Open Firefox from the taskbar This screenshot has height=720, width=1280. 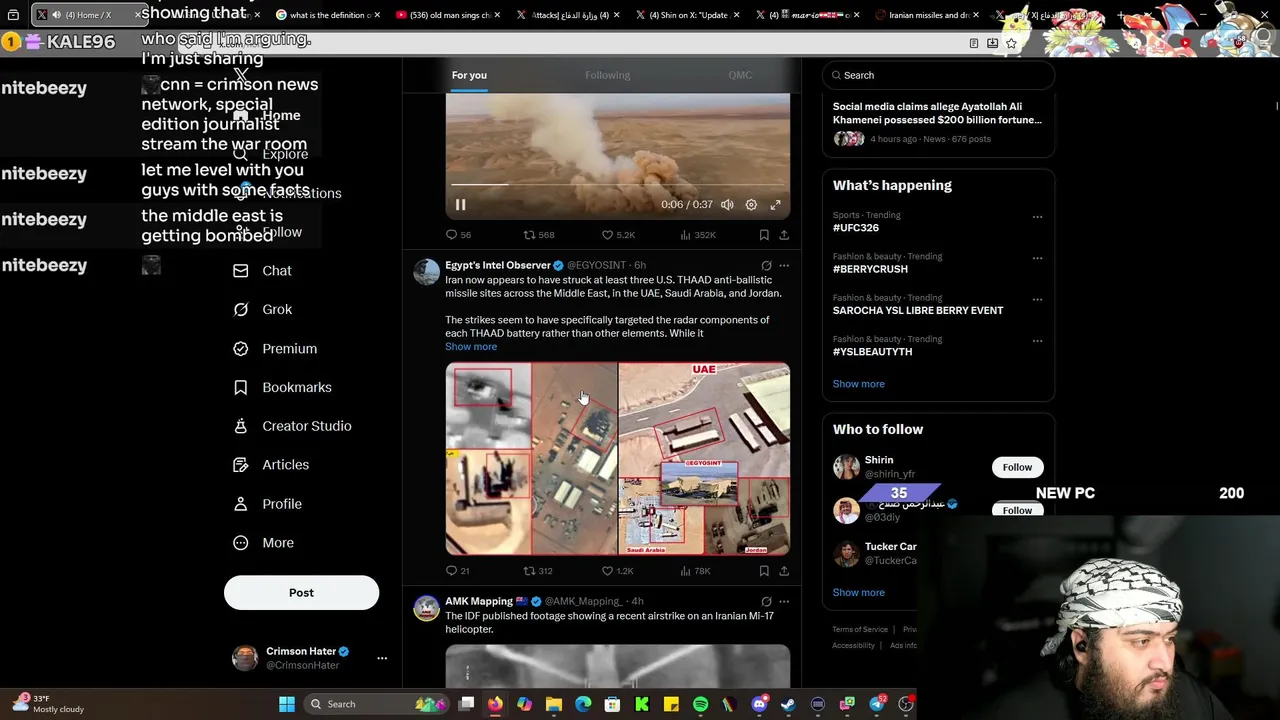tap(495, 704)
